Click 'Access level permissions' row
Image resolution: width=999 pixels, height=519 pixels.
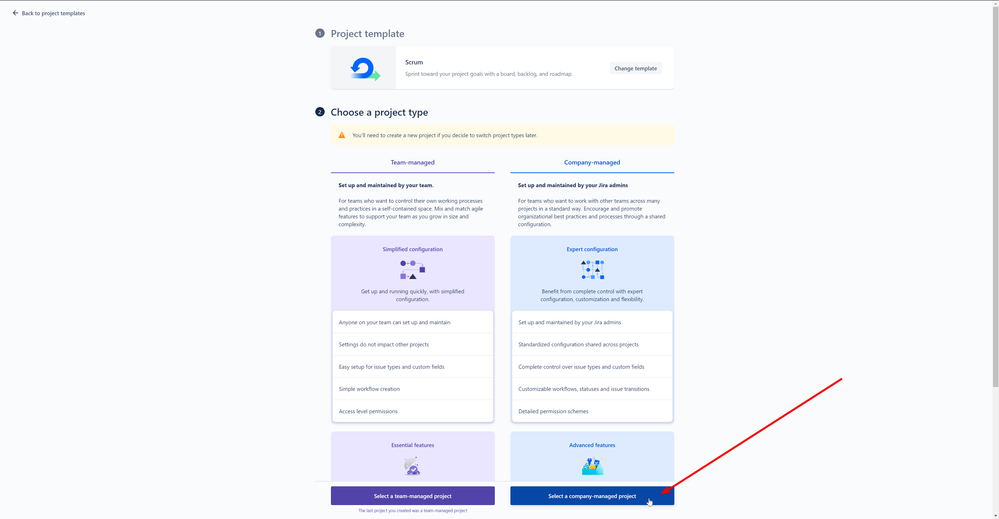(412, 411)
